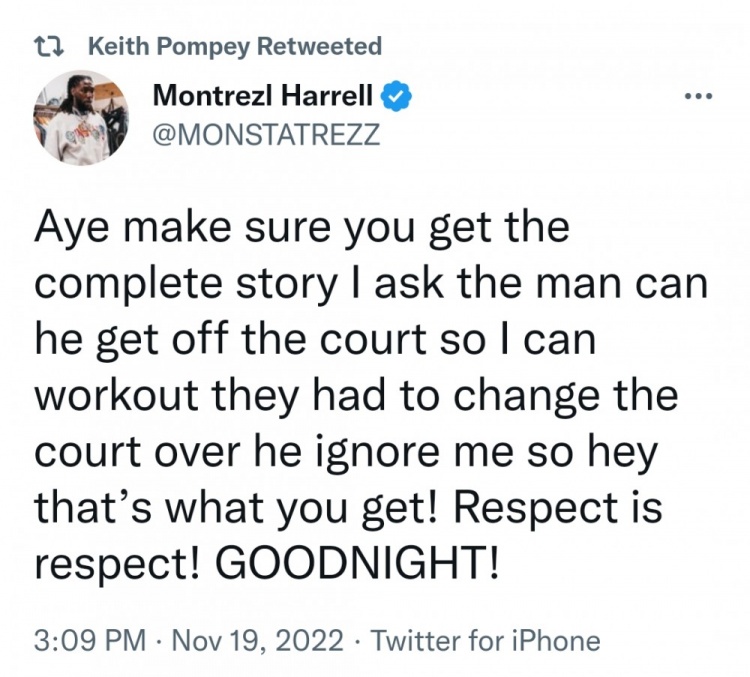Click "Keith Pompey Retweeted" label
The height and width of the screenshot is (677, 750).
(x=235, y=46)
